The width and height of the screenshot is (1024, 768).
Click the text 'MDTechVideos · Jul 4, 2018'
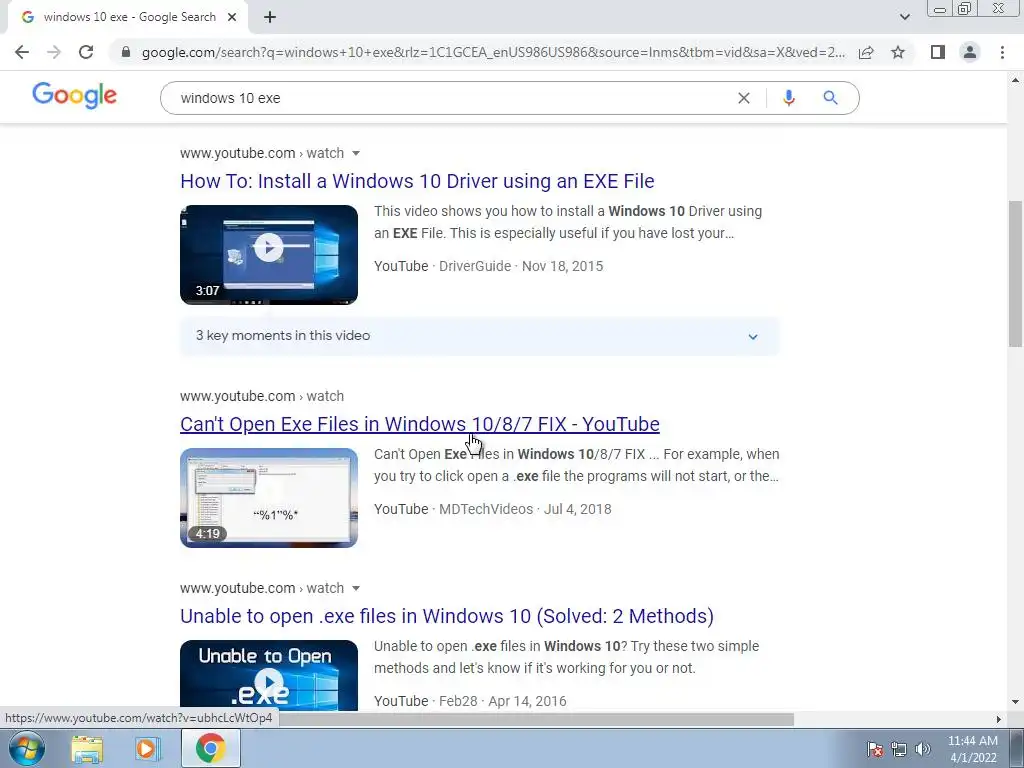pos(525,509)
